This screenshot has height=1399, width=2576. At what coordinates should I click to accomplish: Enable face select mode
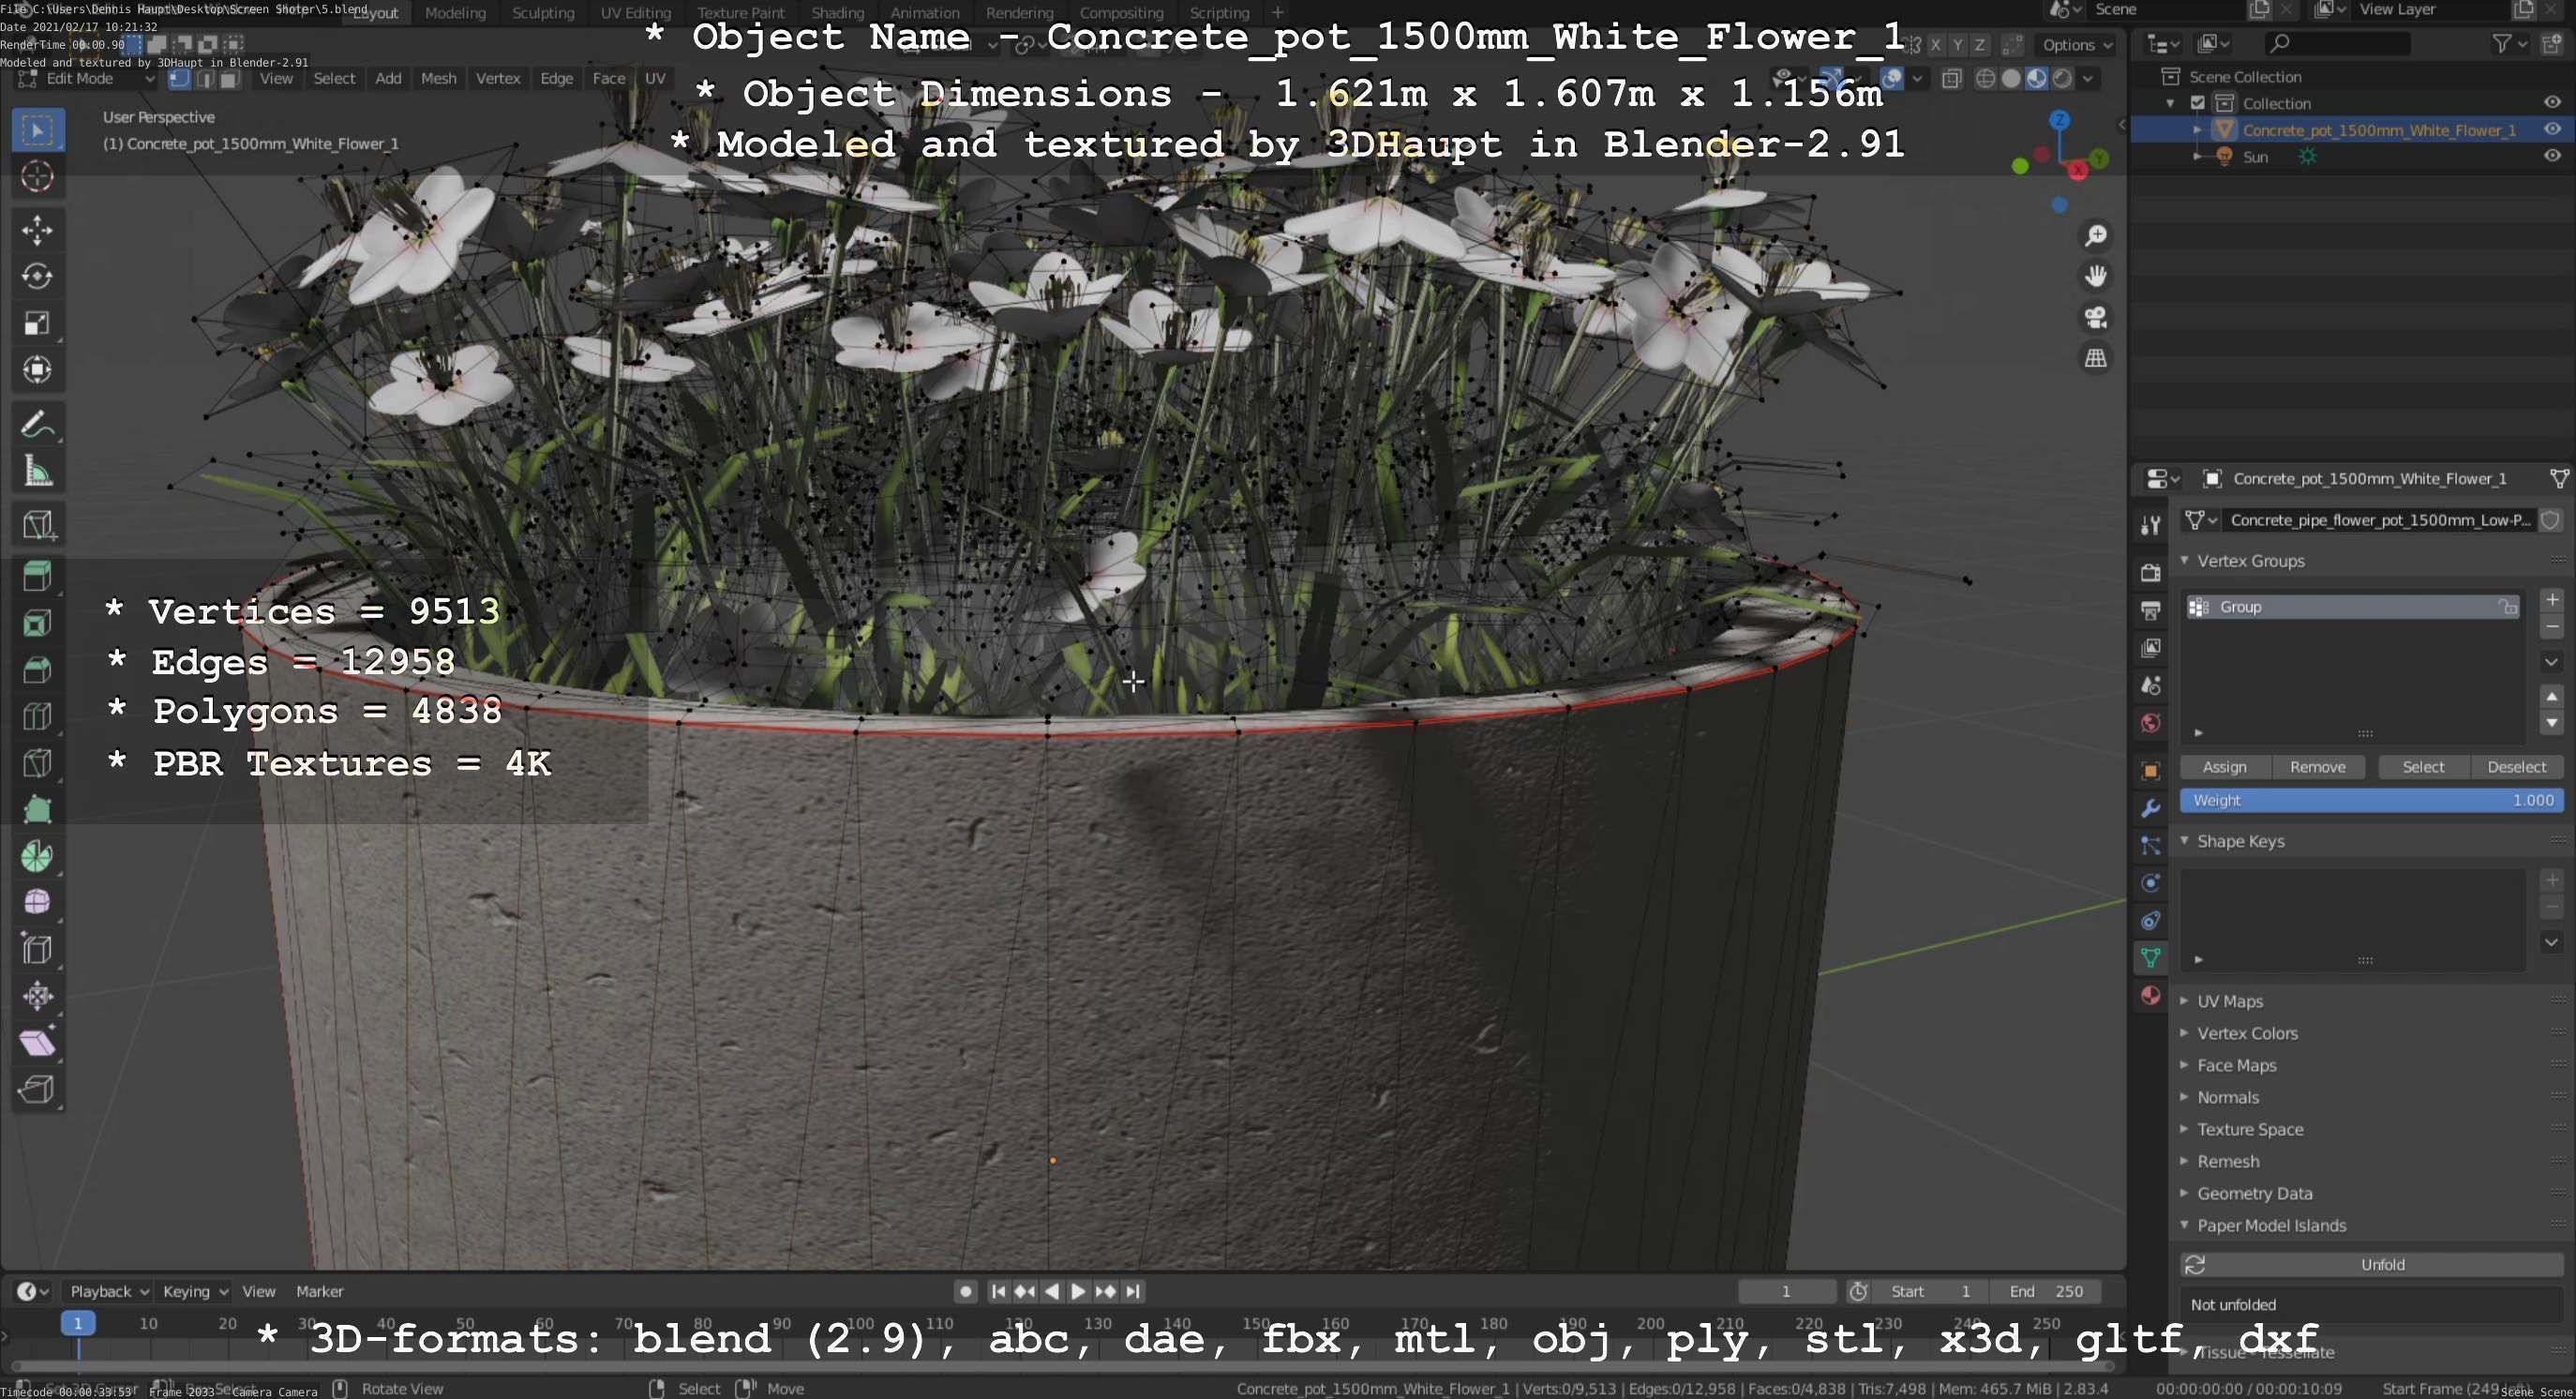[230, 79]
